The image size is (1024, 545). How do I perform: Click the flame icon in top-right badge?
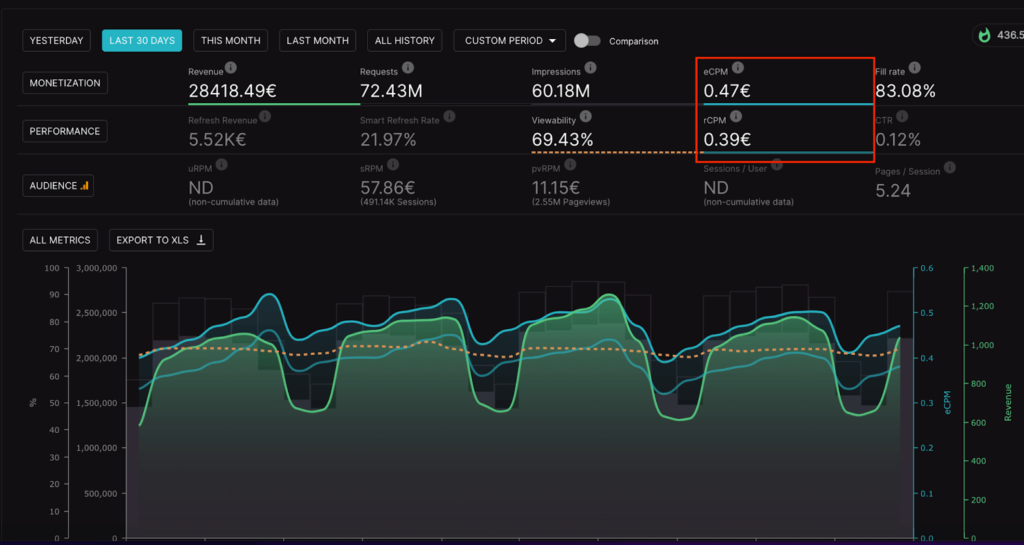[984, 36]
